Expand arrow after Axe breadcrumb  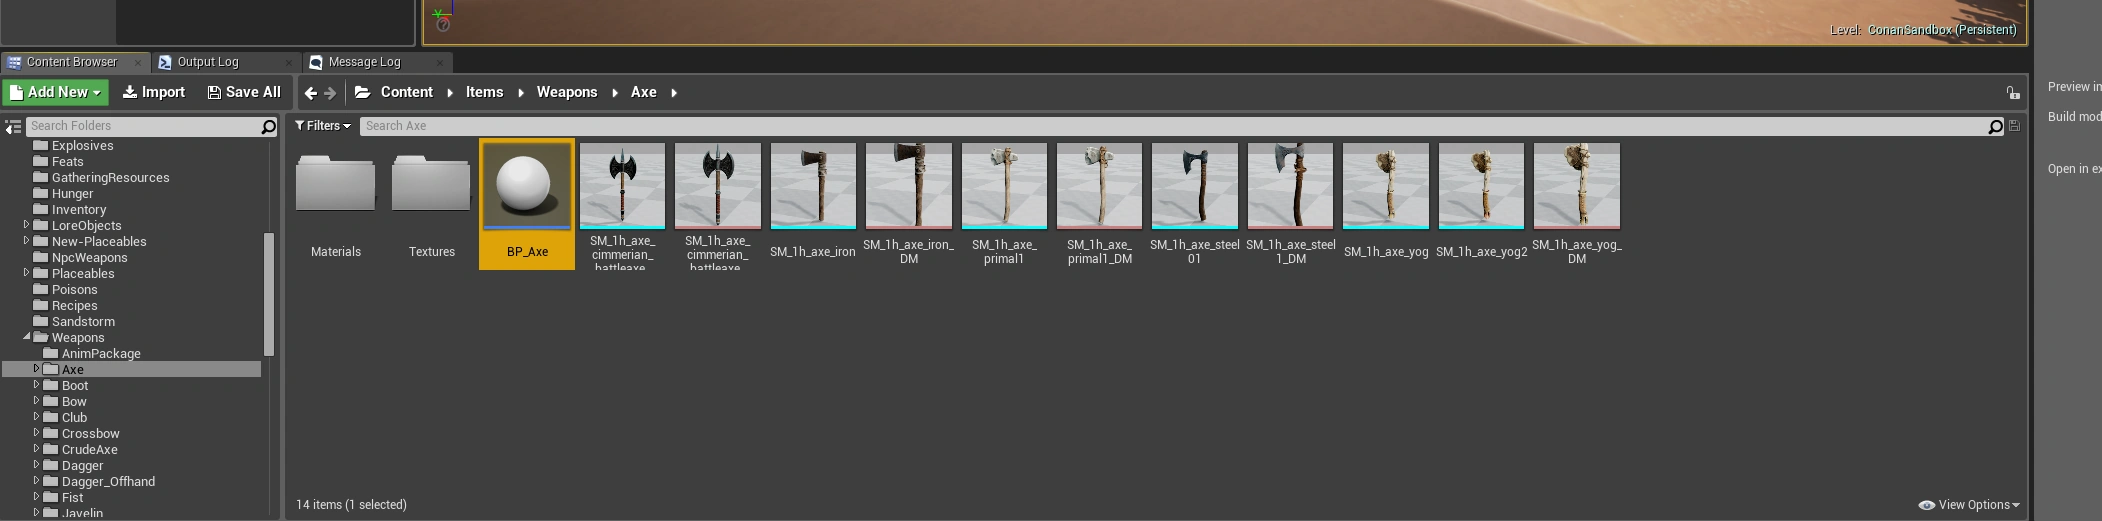(x=674, y=93)
